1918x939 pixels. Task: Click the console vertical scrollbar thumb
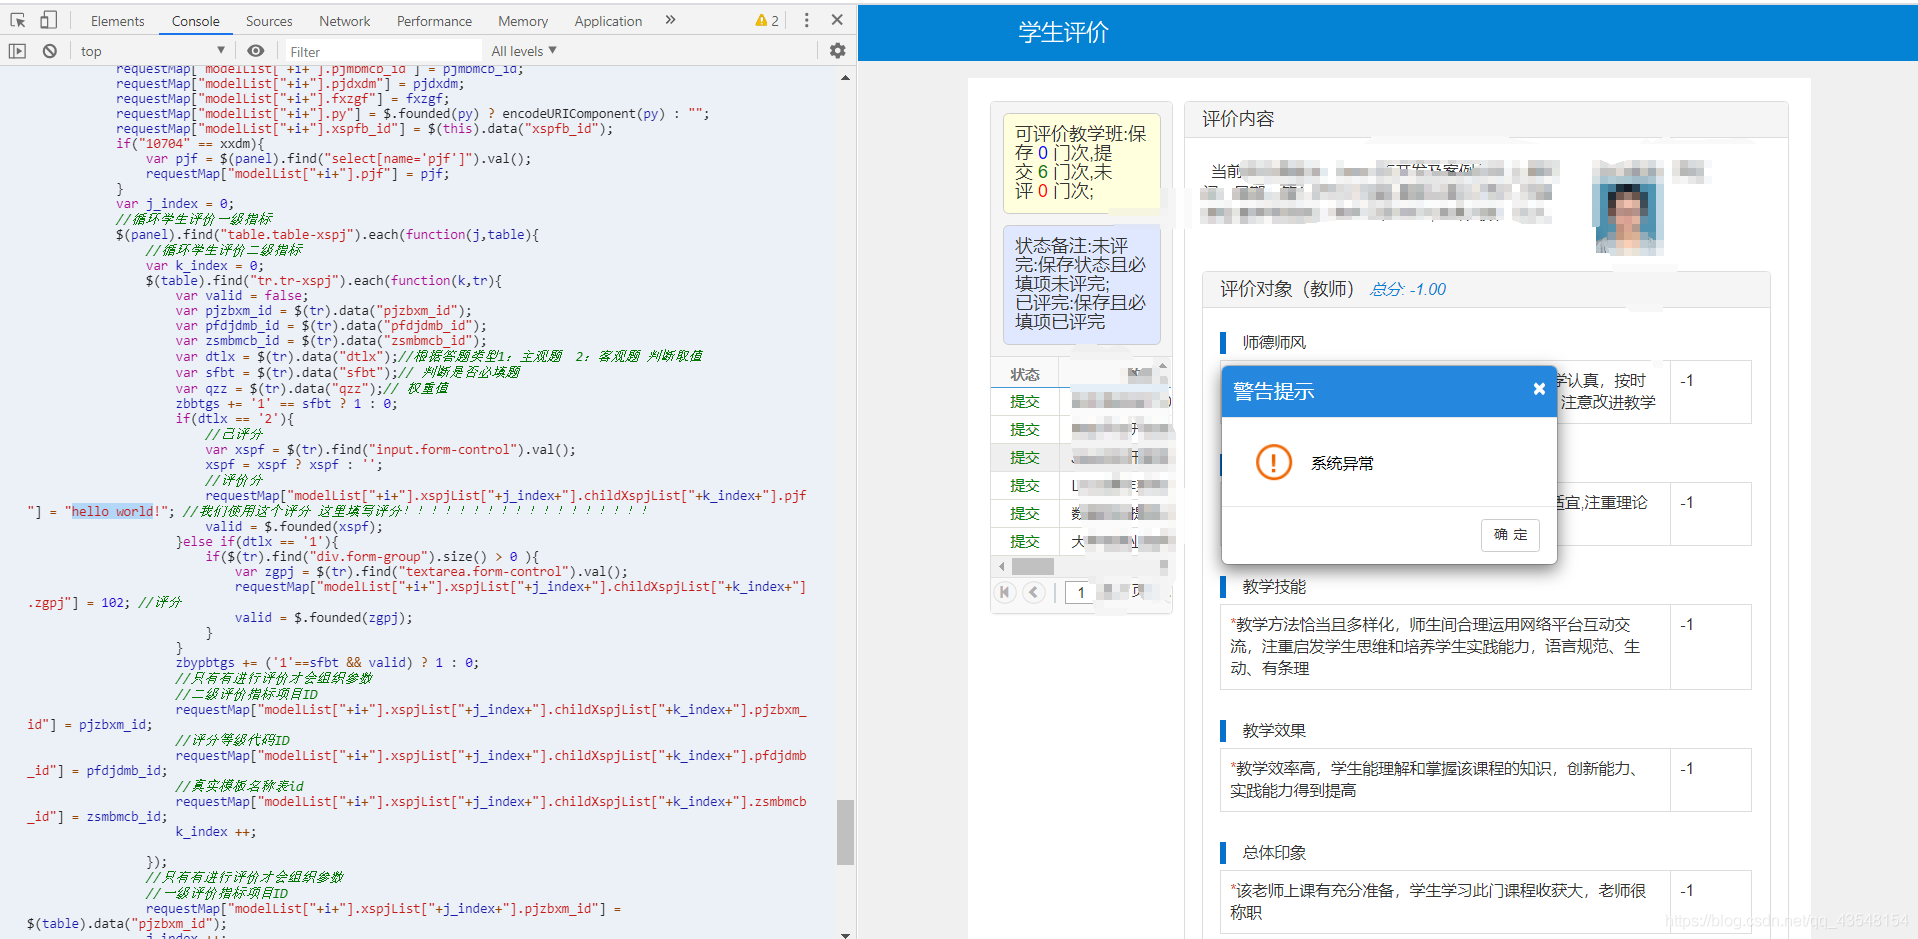(x=845, y=831)
